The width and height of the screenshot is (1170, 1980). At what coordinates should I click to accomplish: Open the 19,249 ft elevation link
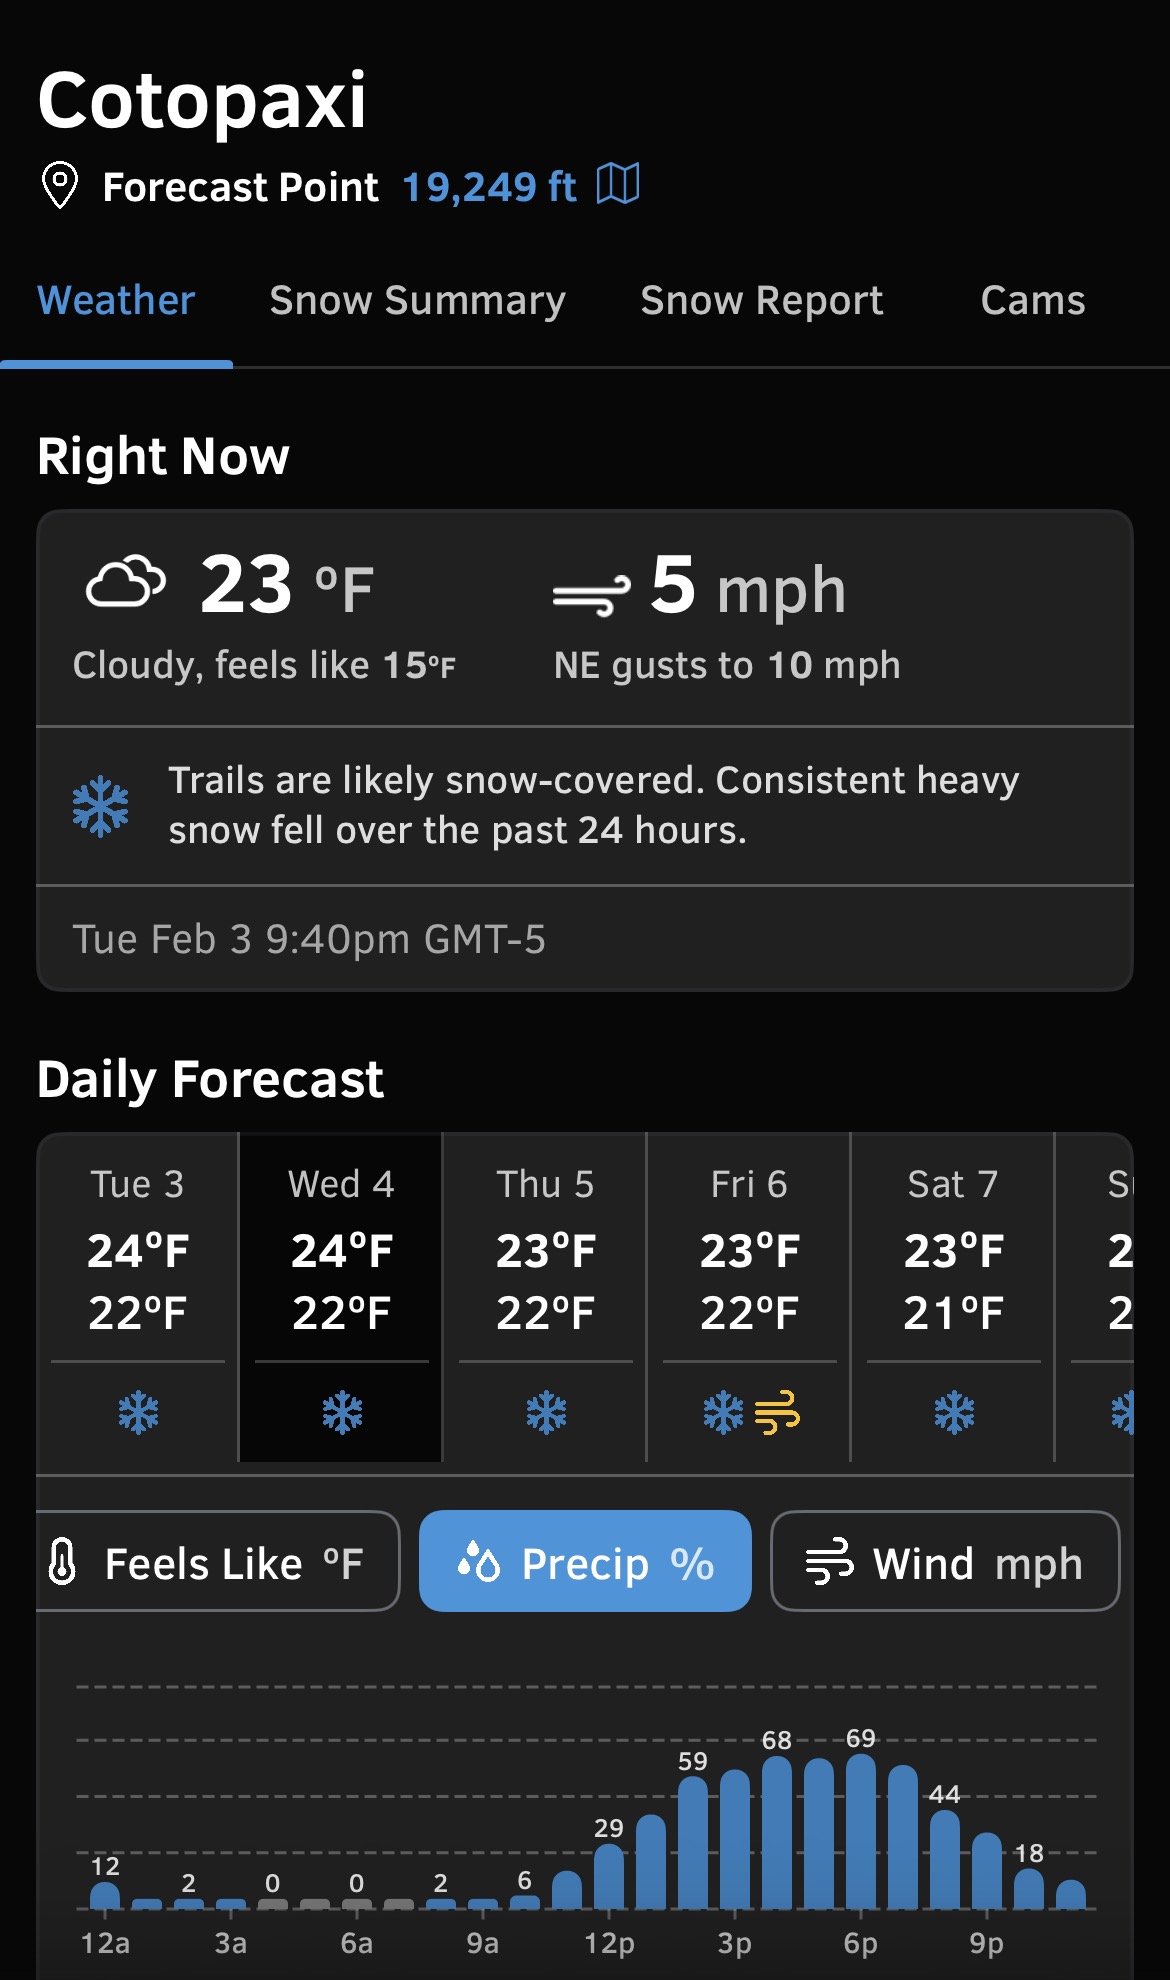489,187
